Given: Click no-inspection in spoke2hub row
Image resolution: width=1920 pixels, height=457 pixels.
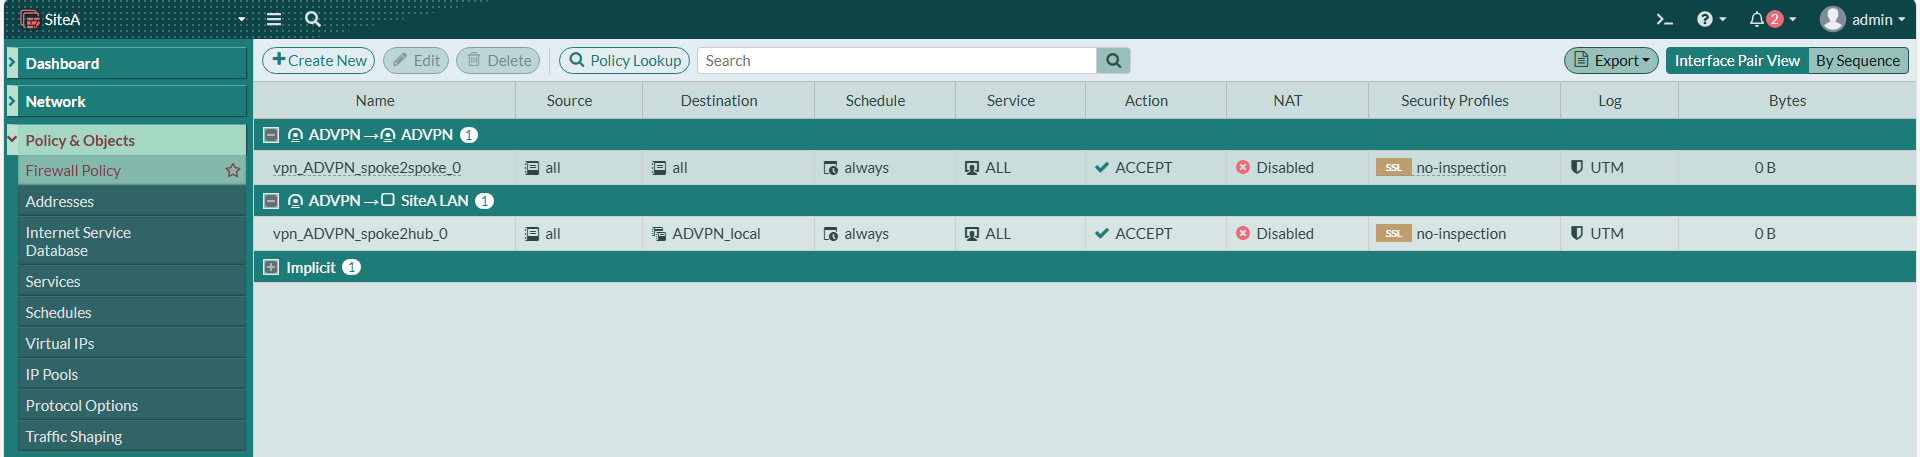Looking at the screenshot, I should click(1461, 234).
